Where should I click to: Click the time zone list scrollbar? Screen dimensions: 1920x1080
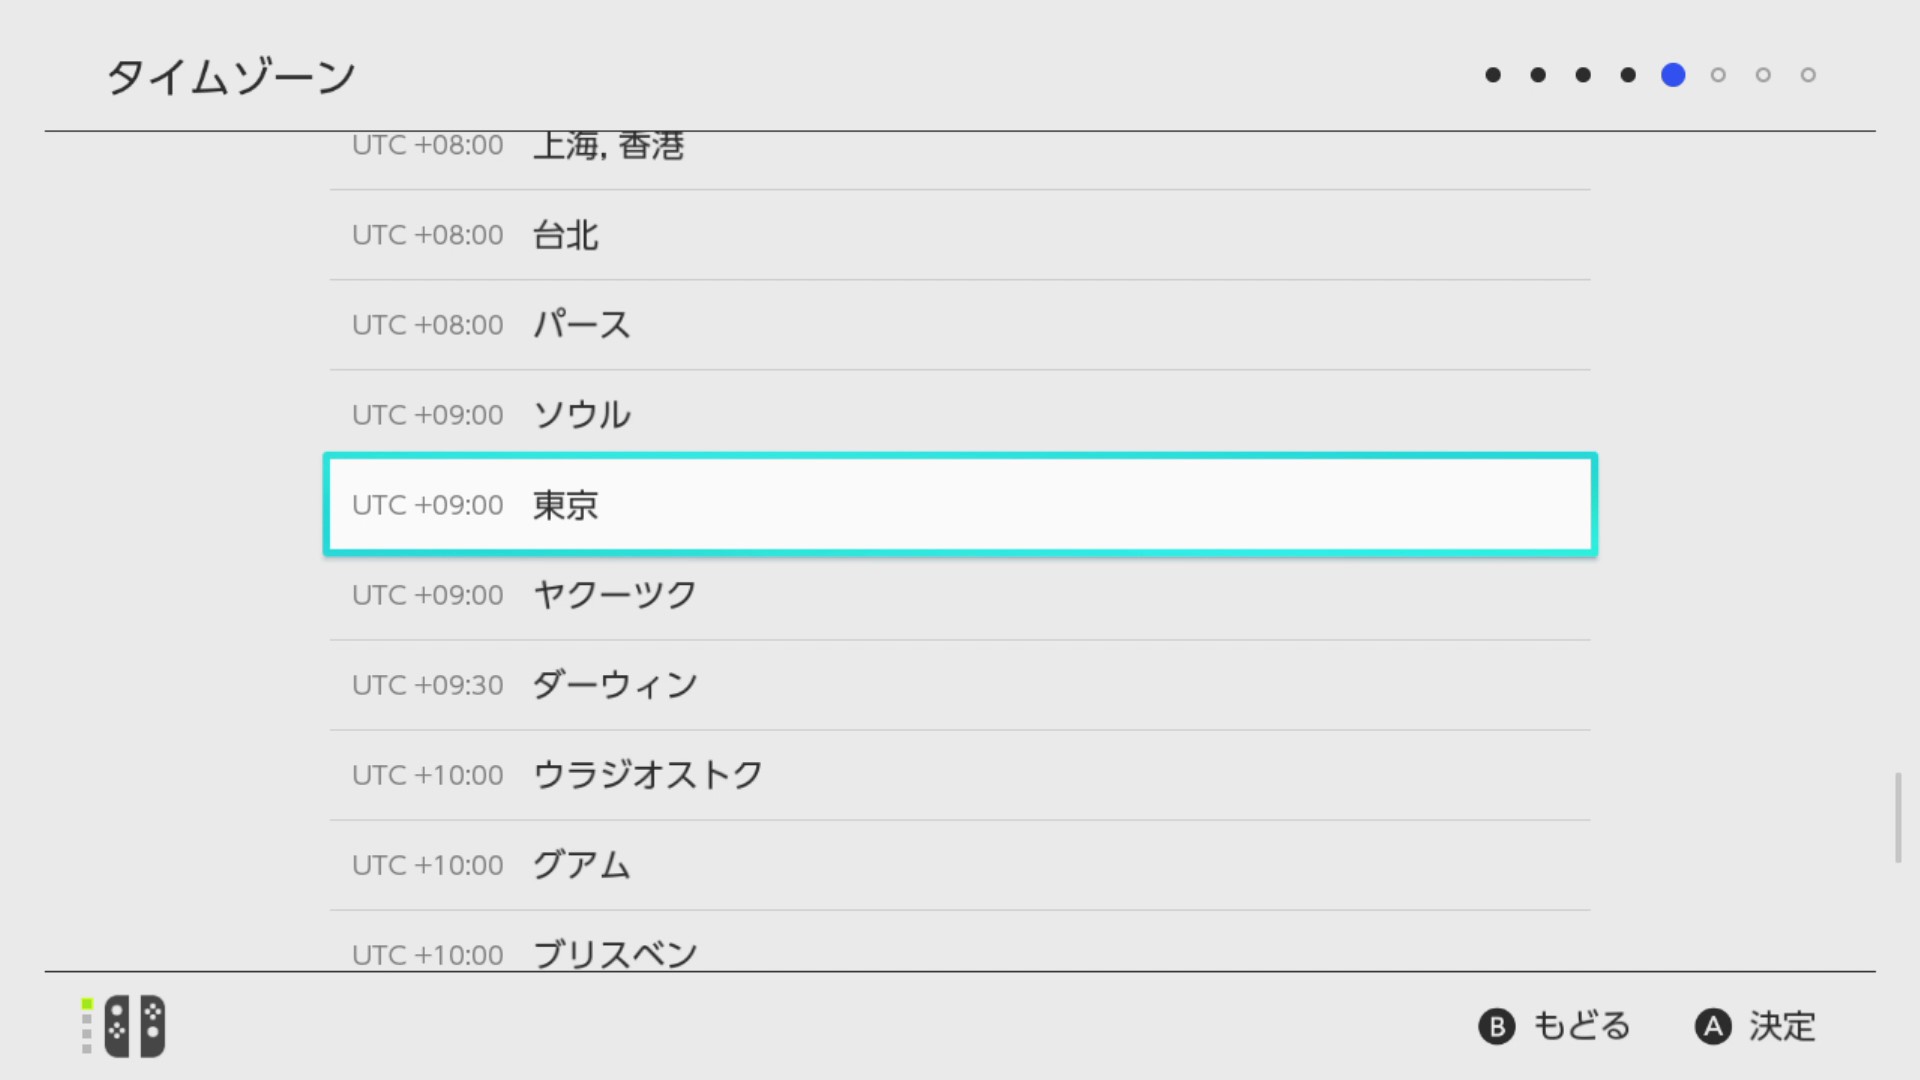coord(1898,817)
